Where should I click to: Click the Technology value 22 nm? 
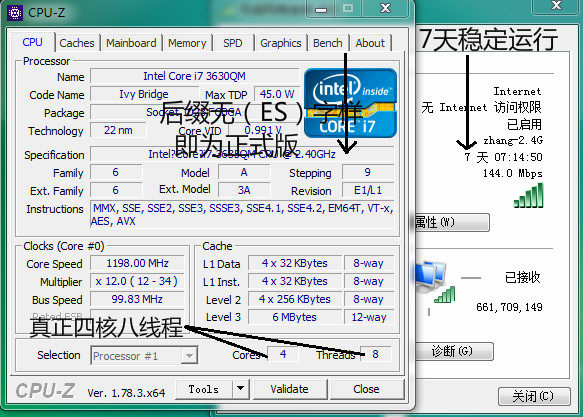click(118, 130)
